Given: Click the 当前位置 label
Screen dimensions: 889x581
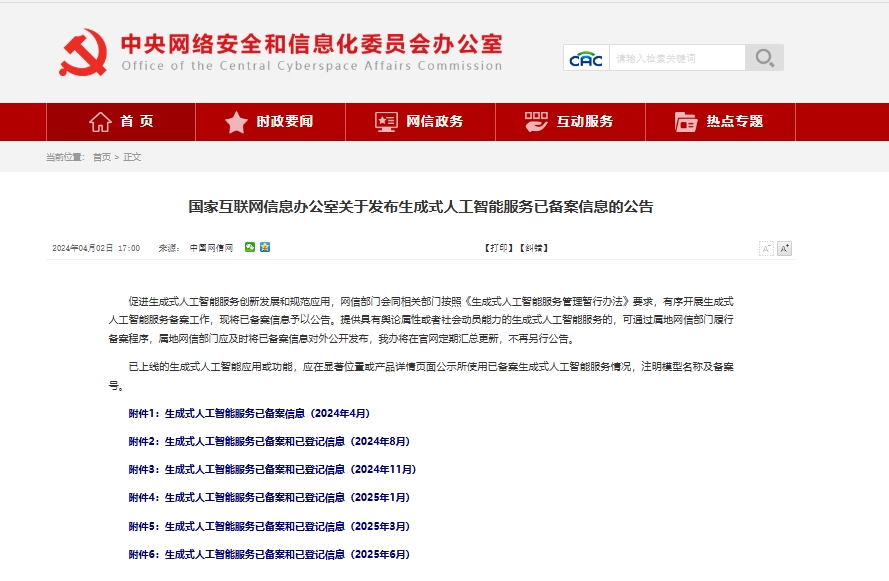Looking at the screenshot, I should point(65,157).
